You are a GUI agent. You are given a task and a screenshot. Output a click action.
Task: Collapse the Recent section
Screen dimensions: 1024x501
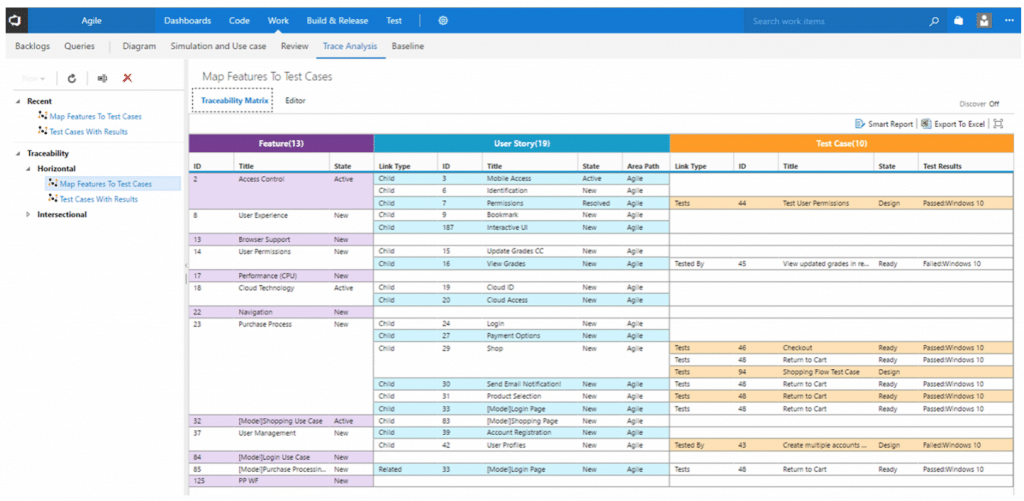coord(18,101)
